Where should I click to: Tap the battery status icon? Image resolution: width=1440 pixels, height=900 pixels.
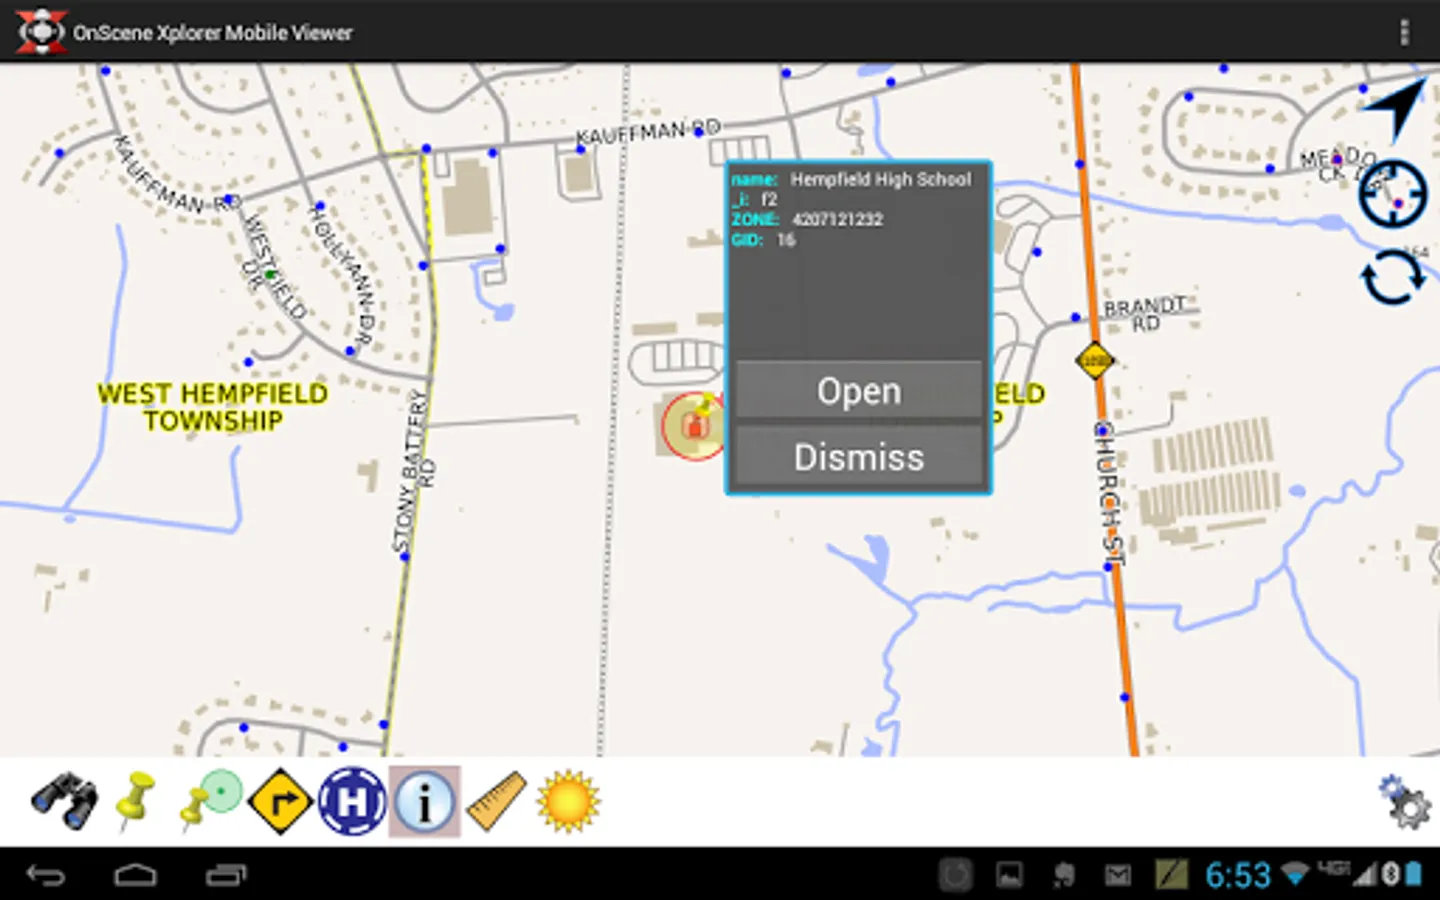point(1414,874)
